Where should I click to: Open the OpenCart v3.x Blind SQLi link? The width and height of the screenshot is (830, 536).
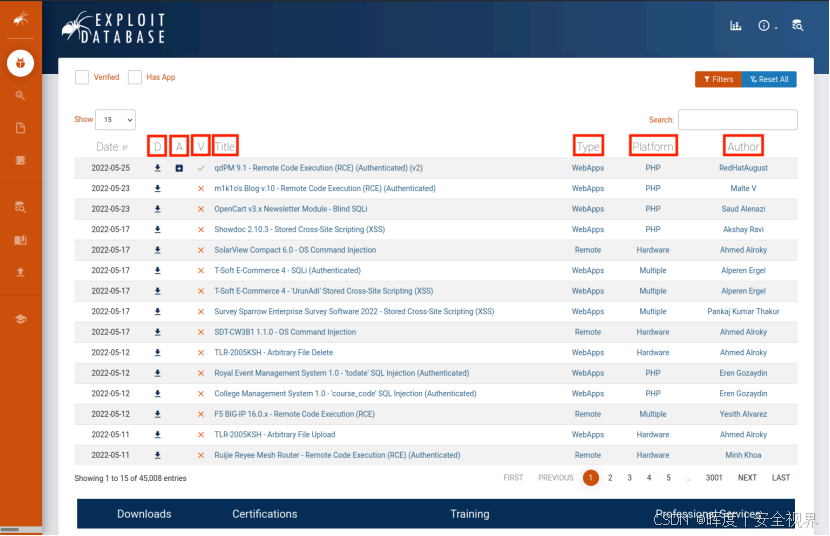291,209
